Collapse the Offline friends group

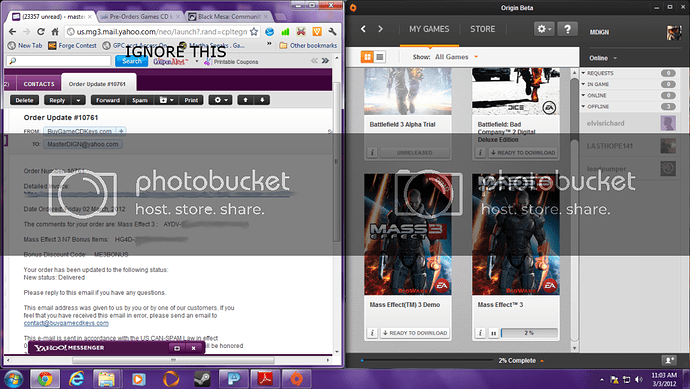(x=584, y=106)
